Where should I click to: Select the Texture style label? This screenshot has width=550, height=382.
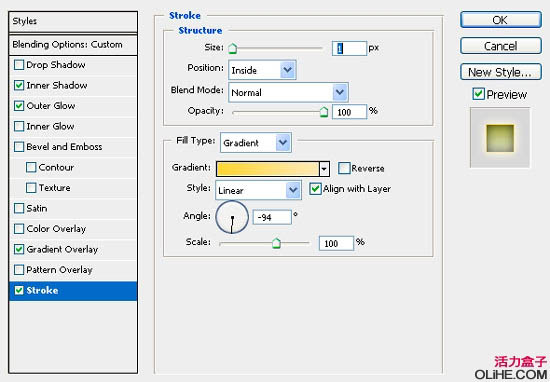[54, 188]
